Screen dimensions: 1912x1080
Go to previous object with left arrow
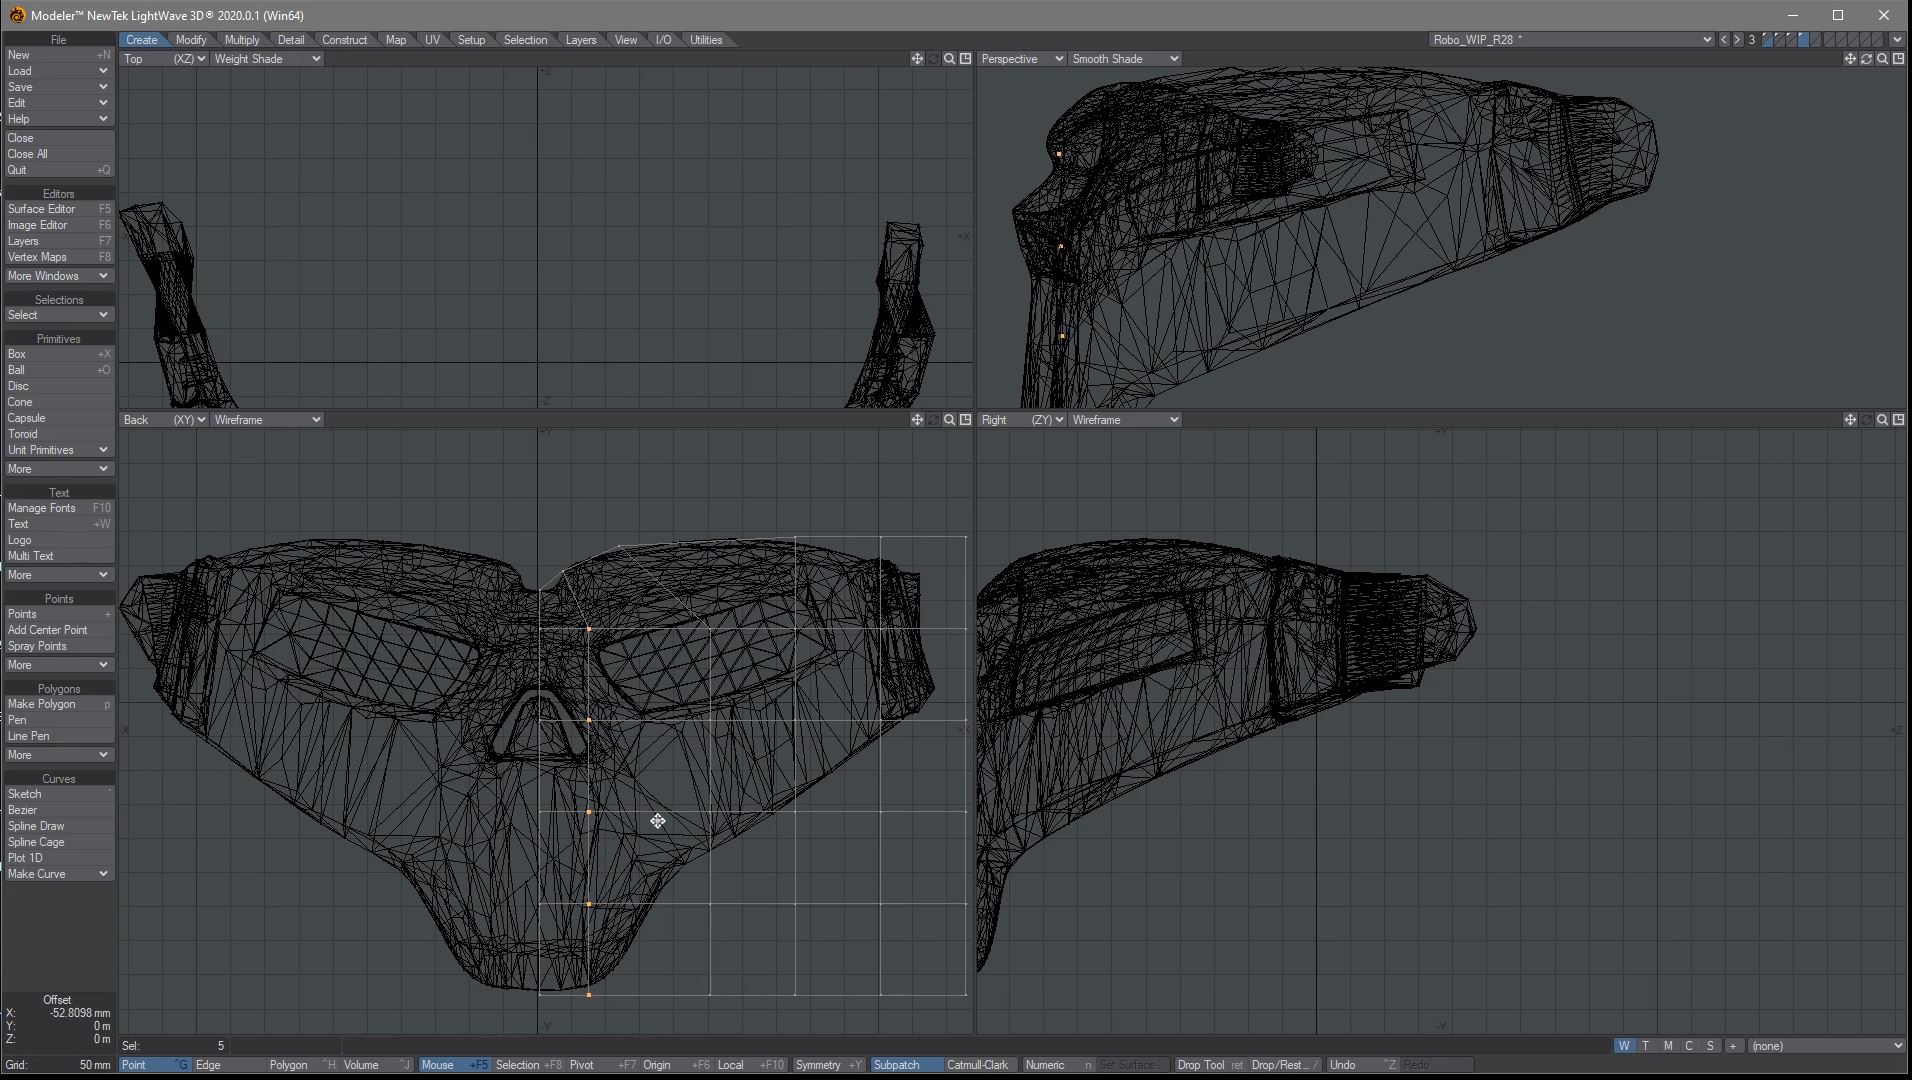[1724, 40]
